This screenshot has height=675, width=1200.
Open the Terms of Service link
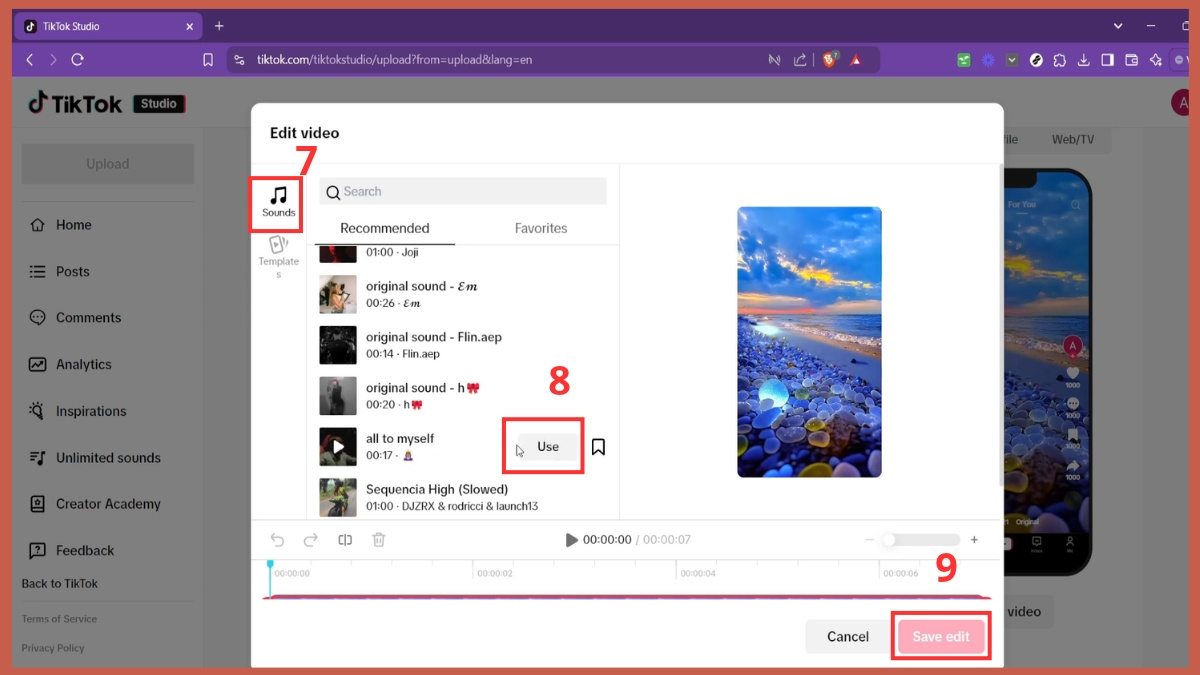(x=59, y=619)
